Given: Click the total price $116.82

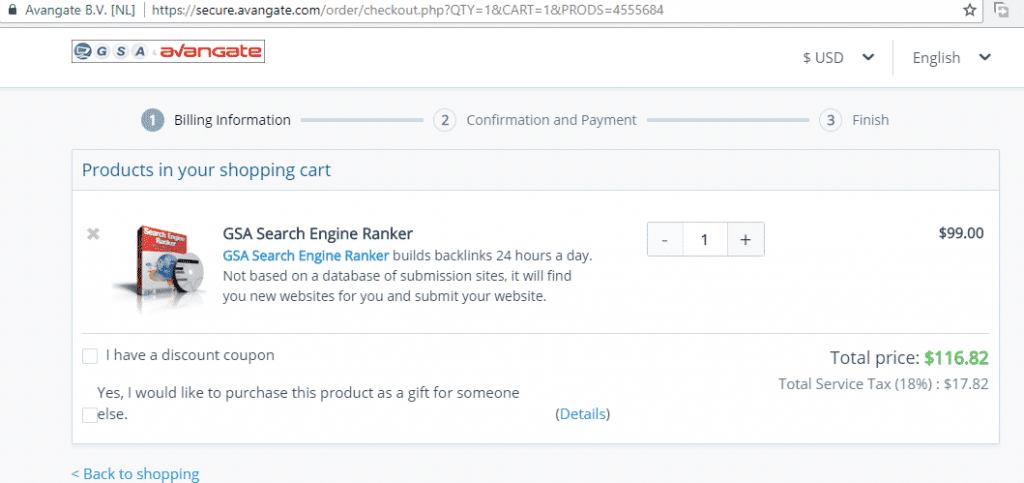Looking at the screenshot, I should coord(956,358).
